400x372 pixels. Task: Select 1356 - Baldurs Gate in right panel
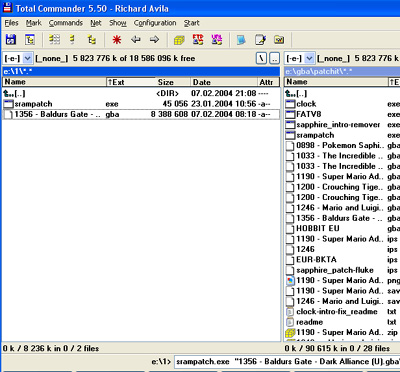[342, 218]
